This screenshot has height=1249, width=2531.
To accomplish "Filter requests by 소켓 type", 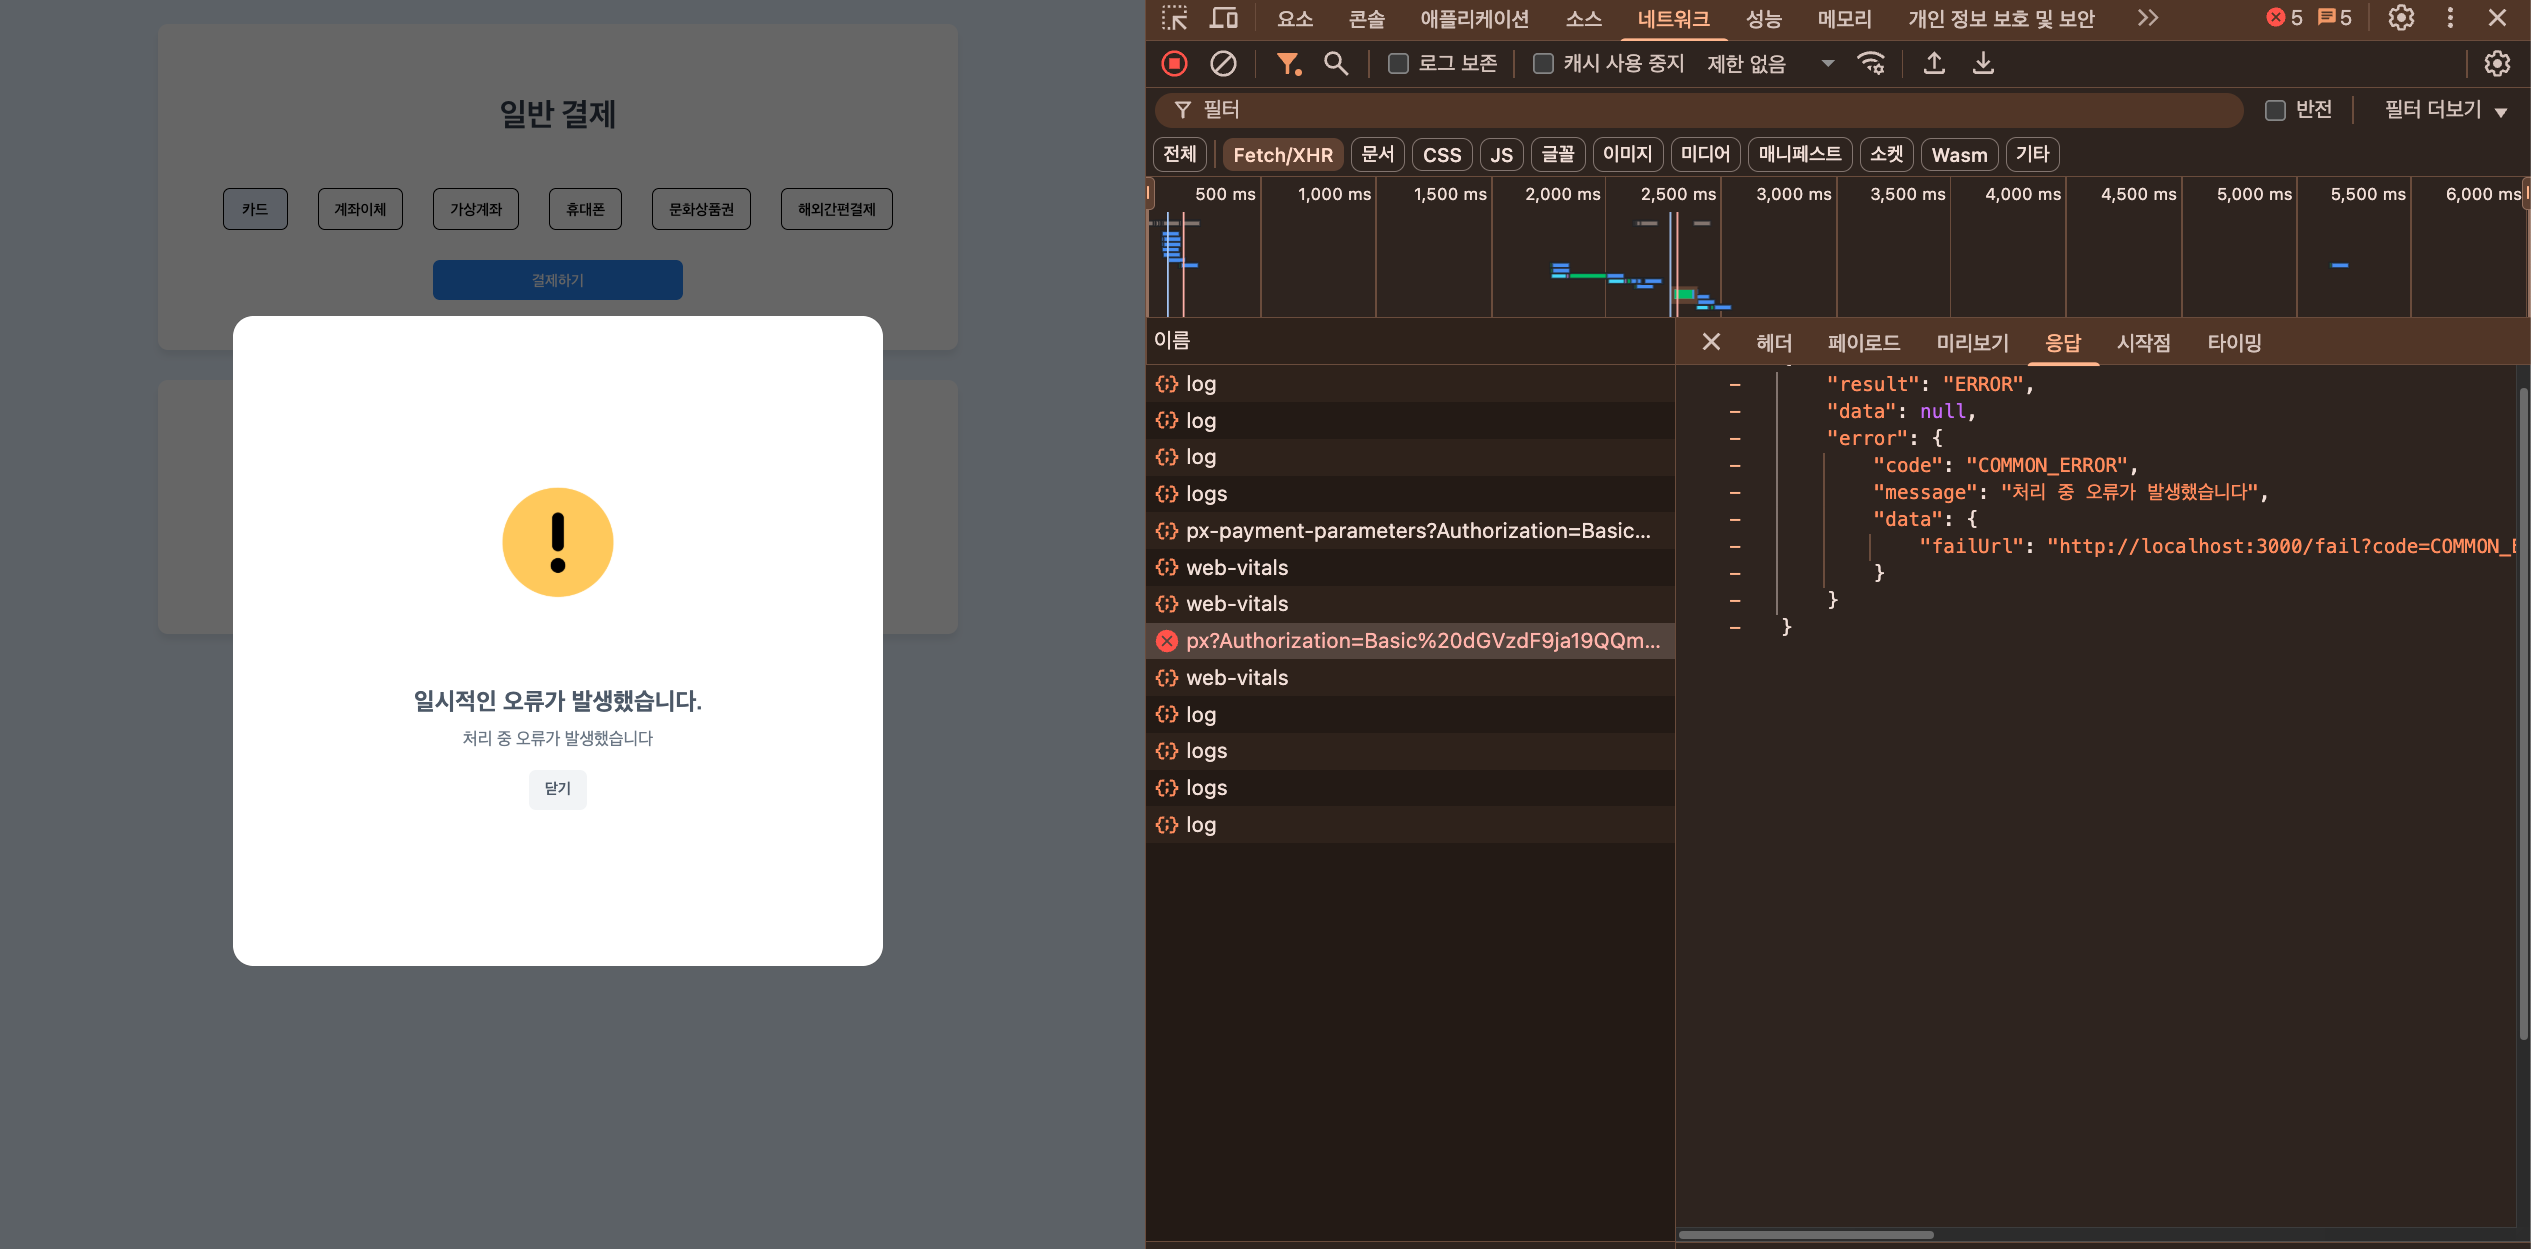I will pos(1886,154).
